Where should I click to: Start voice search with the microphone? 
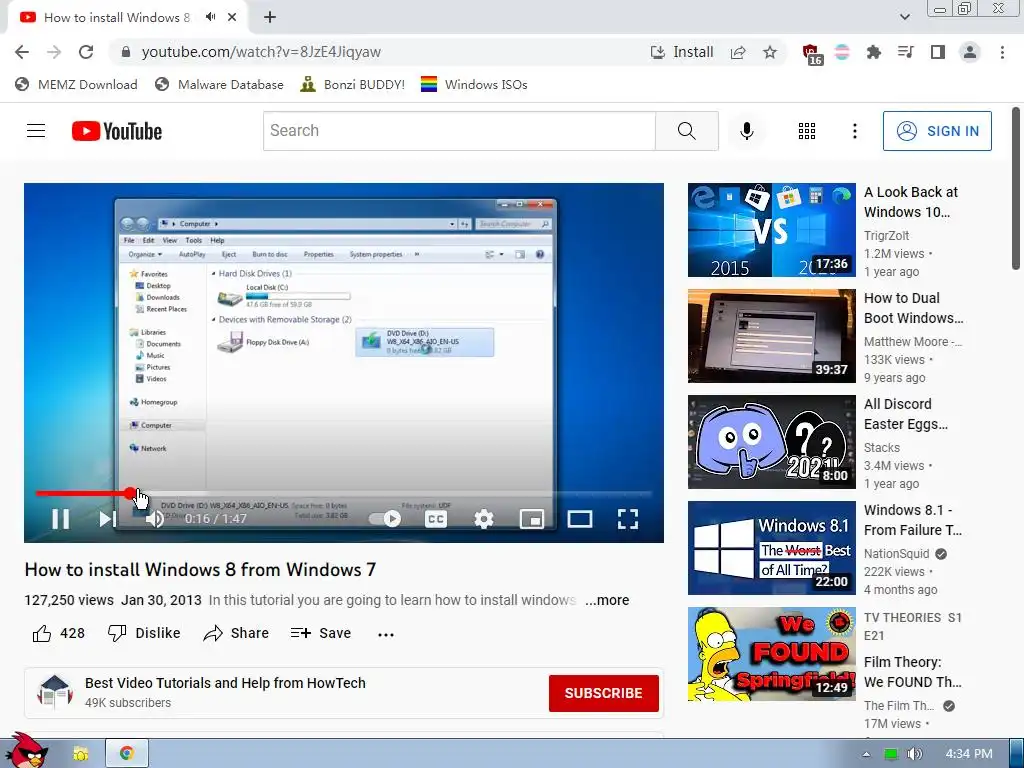pyautogui.click(x=746, y=131)
